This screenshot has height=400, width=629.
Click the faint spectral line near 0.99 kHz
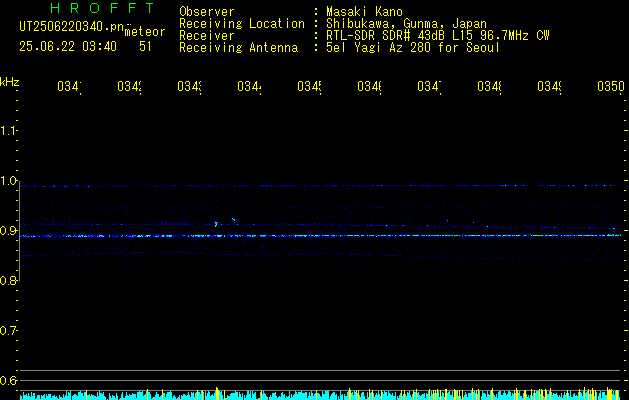321,186
